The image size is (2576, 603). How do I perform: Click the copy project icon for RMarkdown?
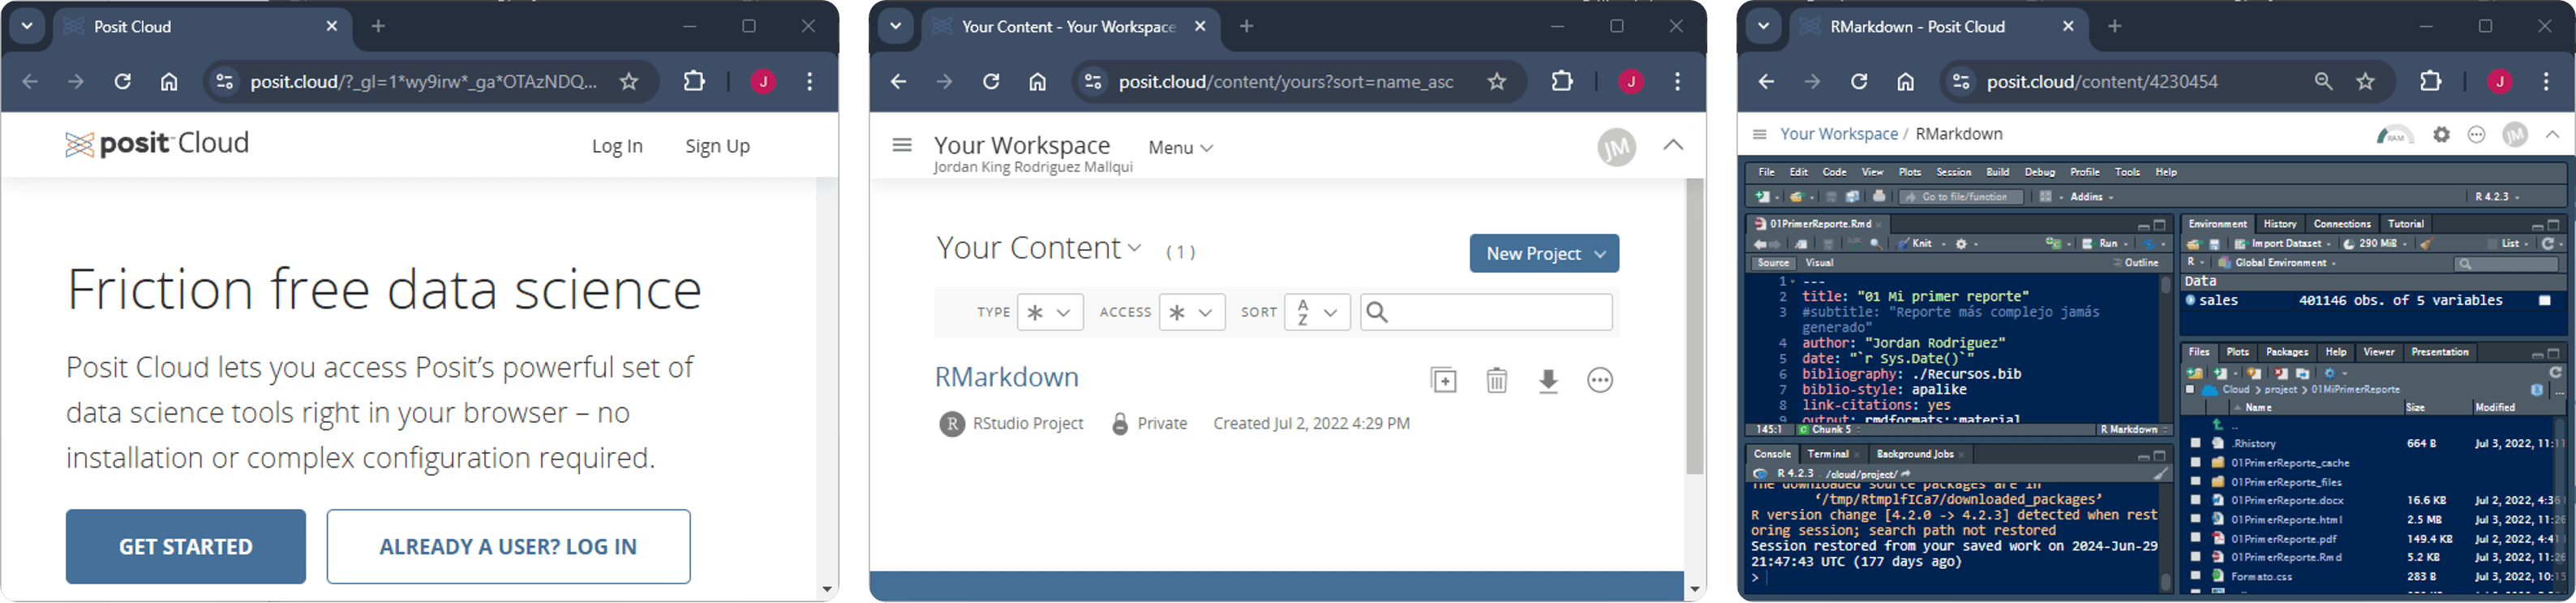click(1443, 380)
